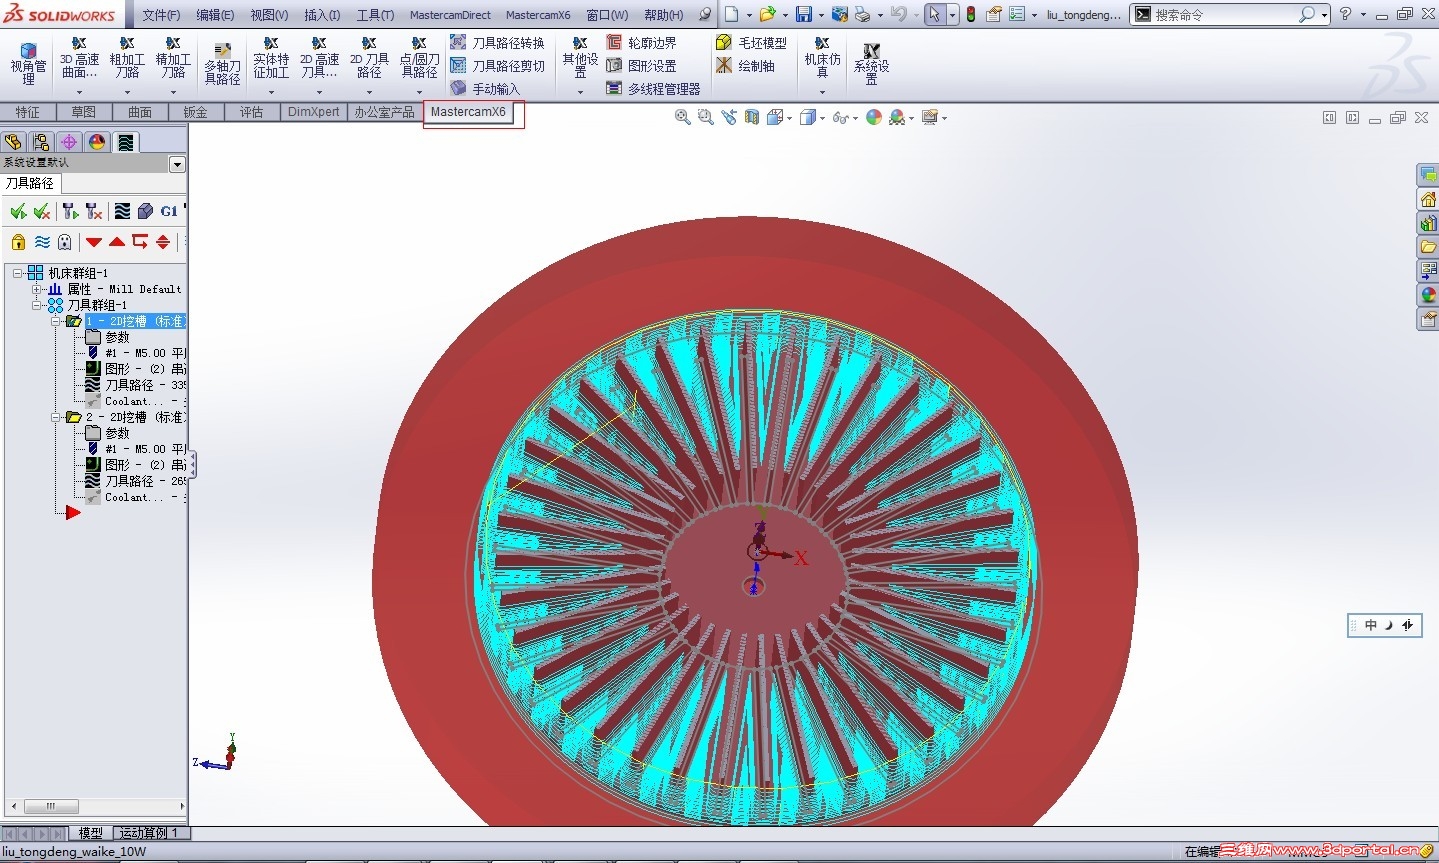Click the 毛坯模型 stock model tool
1439x863 pixels.
pyautogui.click(x=751, y=43)
